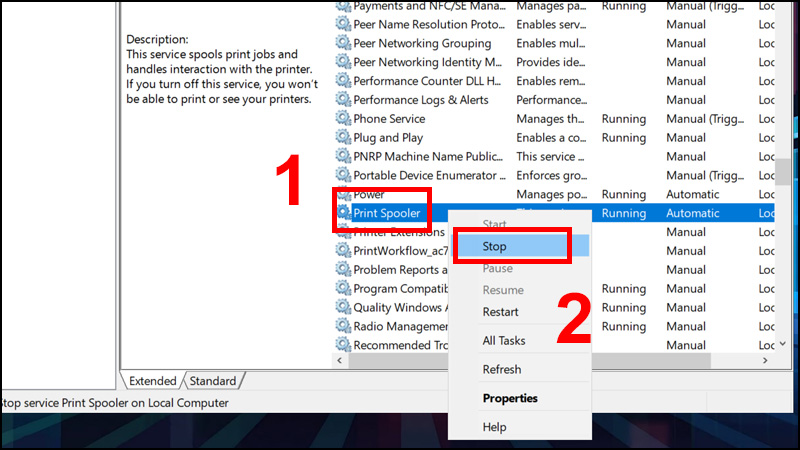Click the Print Spooler service gear icon
This screenshot has height=450, width=800.
[x=344, y=213]
